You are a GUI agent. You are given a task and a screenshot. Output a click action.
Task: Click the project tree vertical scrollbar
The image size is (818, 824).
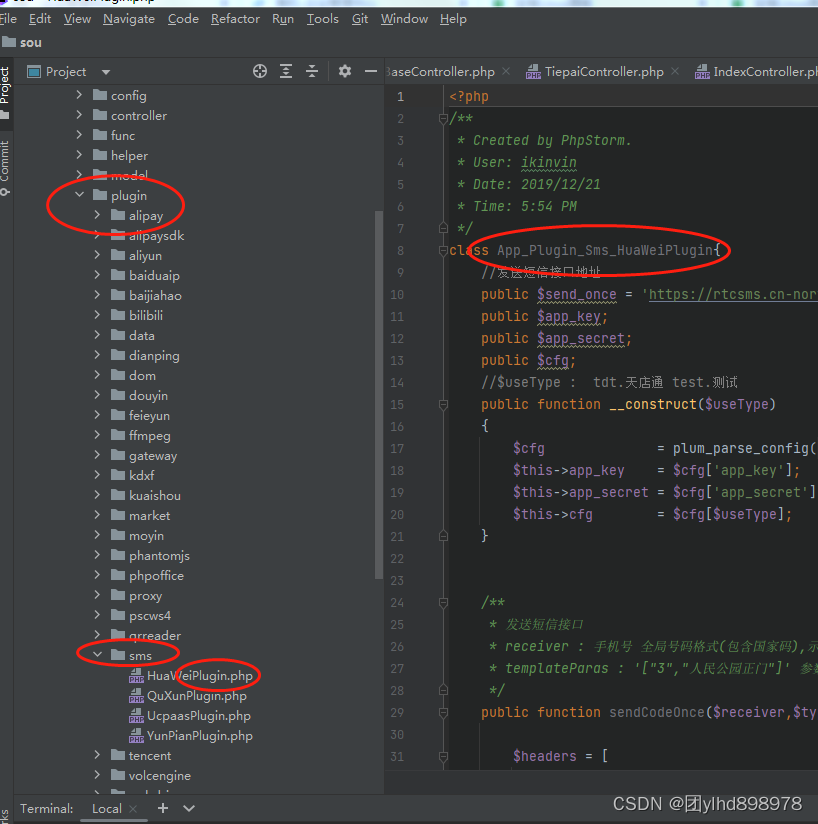tap(379, 394)
